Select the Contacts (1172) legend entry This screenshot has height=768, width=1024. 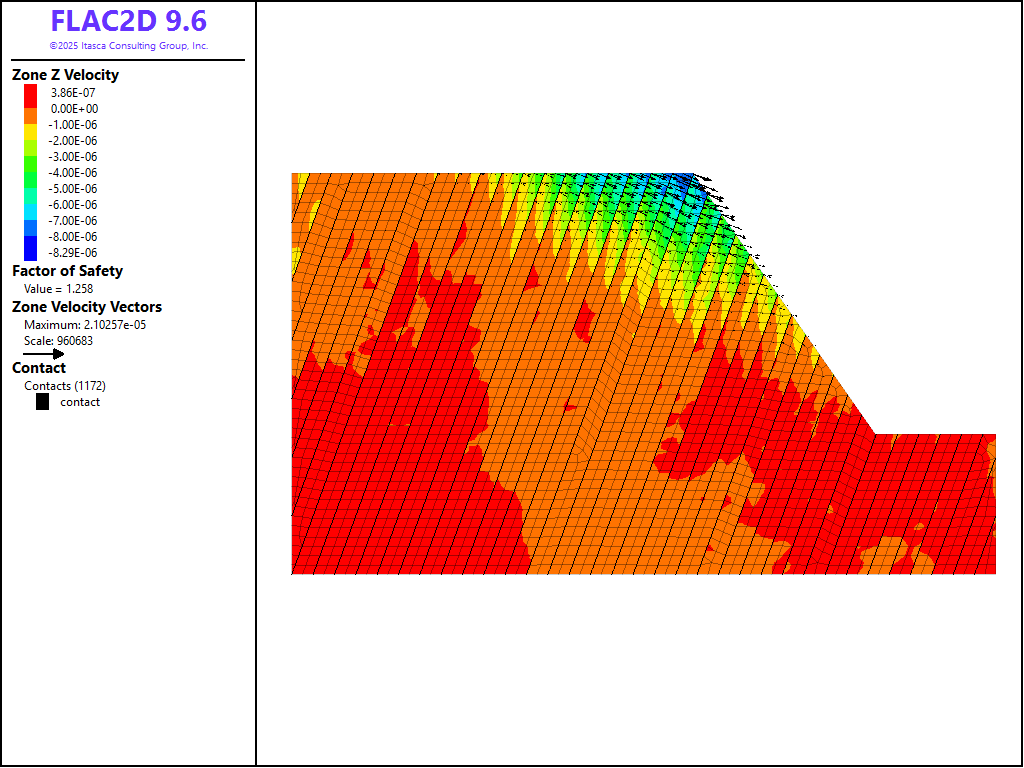click(65, 386)
